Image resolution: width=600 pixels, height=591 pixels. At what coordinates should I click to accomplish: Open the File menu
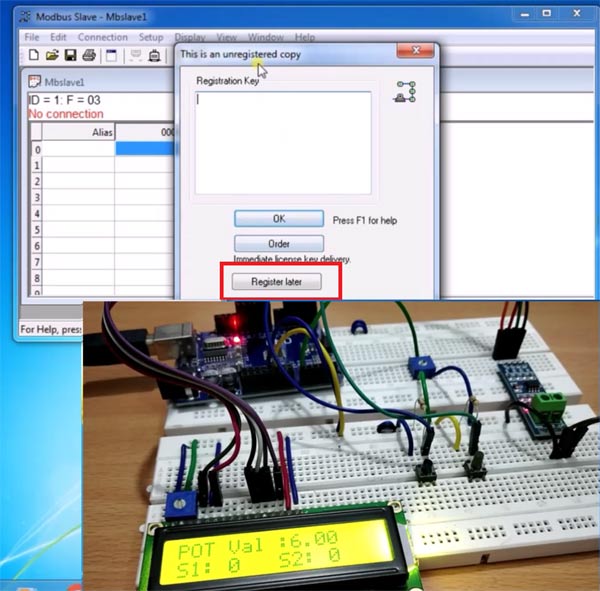[x=34, y=37]
